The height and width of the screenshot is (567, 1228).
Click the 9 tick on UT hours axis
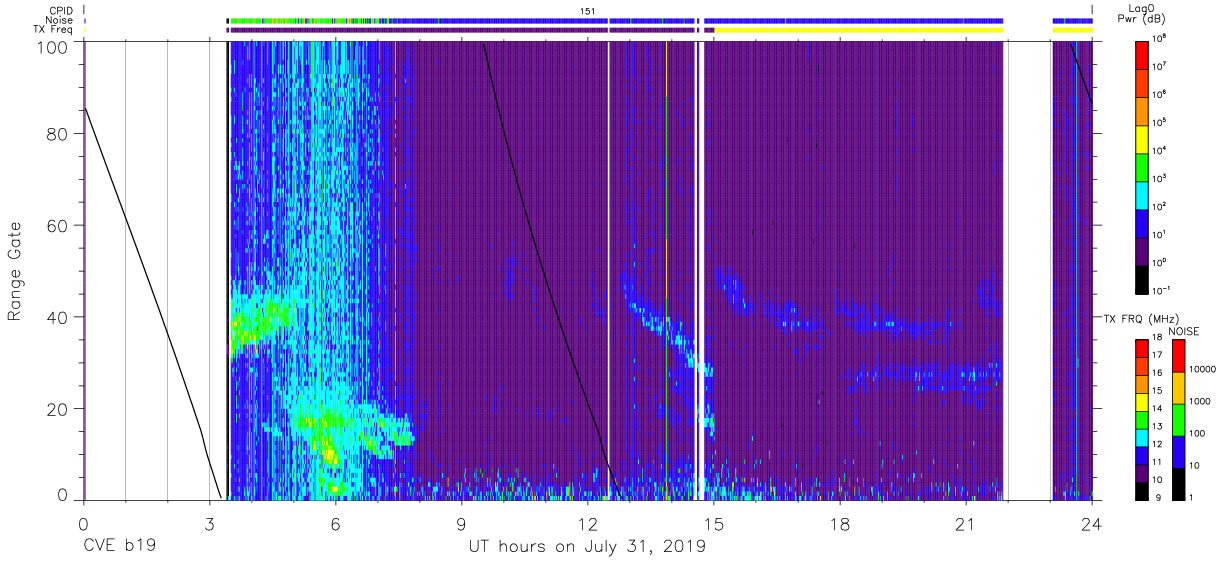461,523
